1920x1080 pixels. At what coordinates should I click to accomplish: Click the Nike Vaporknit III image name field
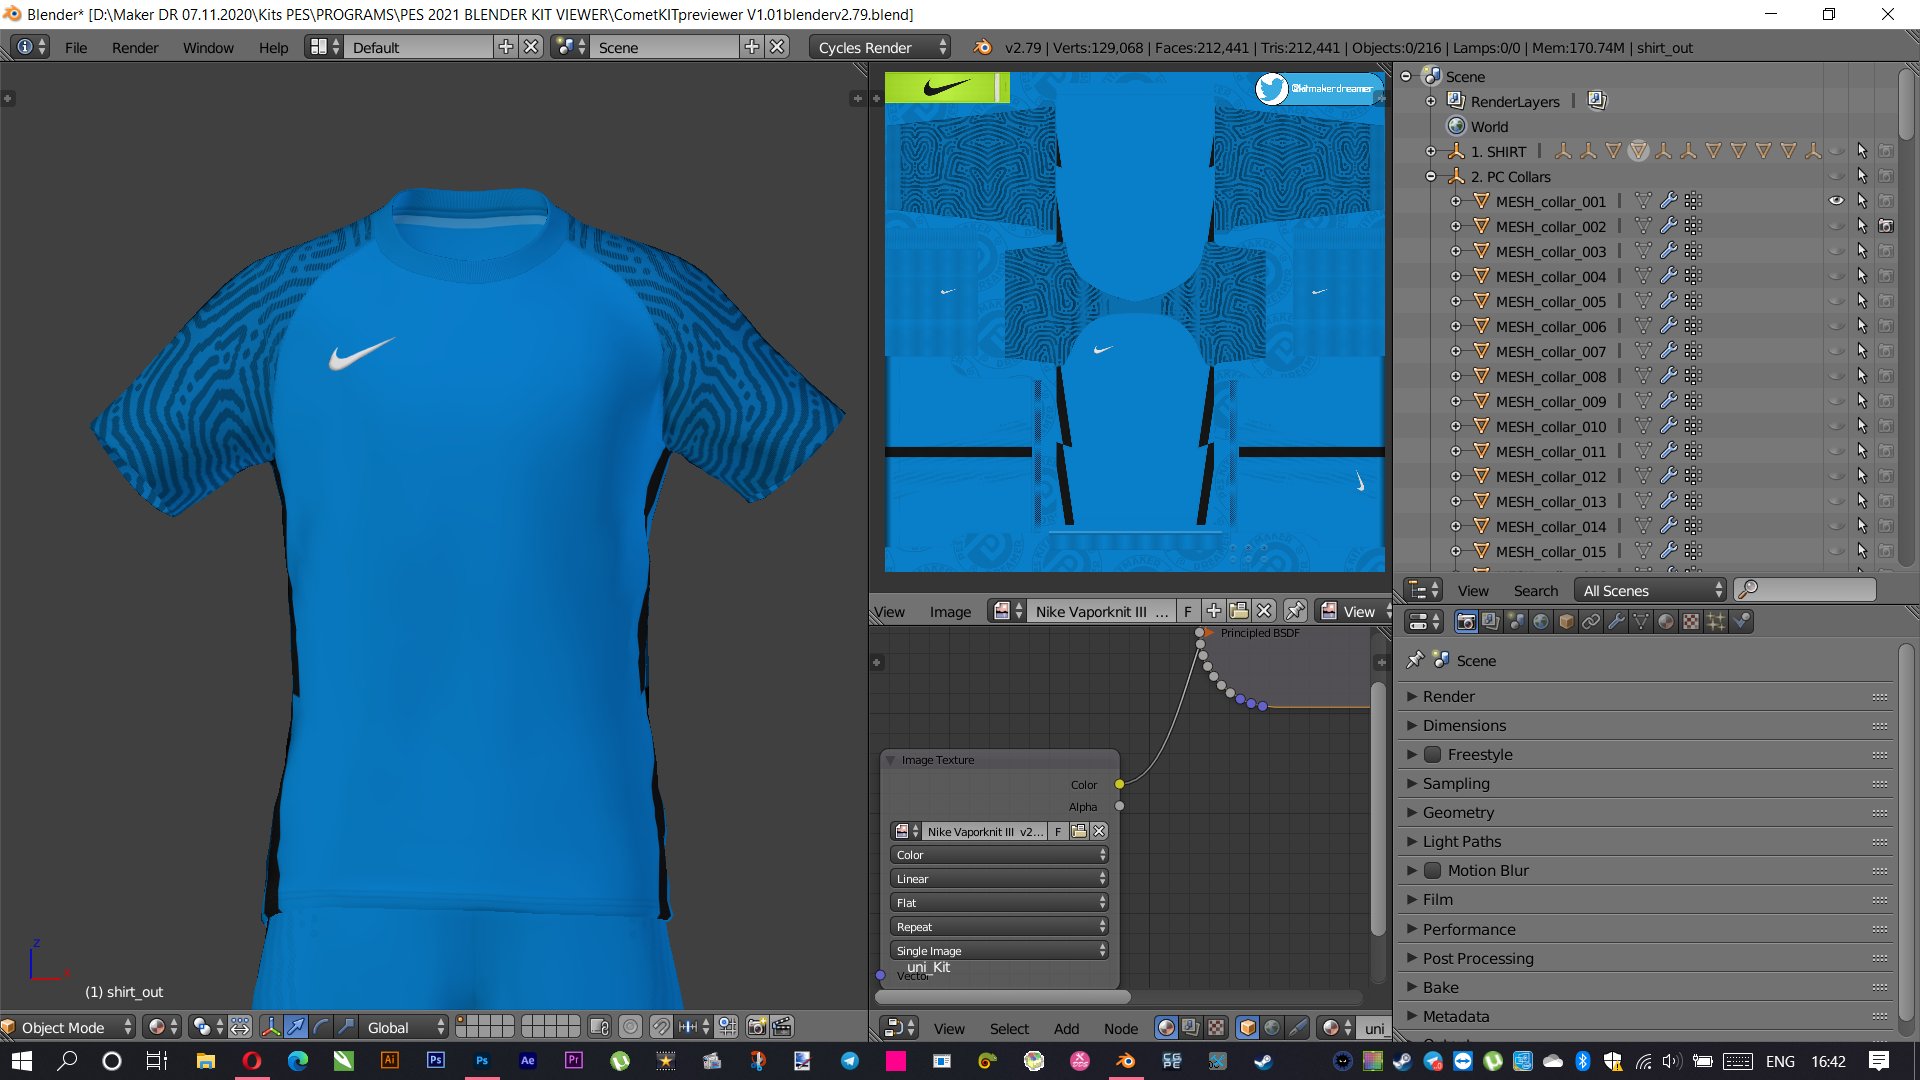1101,611
